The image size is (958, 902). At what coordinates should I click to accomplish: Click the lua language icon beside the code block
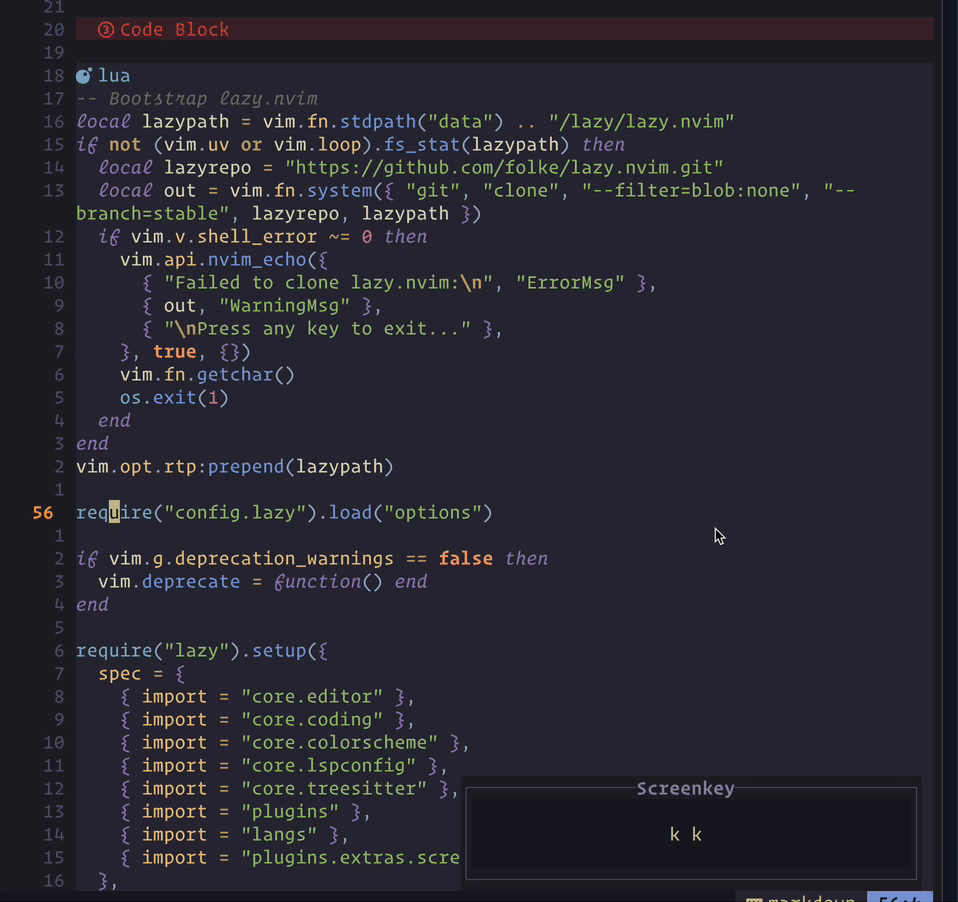click(x=84, y=75)
